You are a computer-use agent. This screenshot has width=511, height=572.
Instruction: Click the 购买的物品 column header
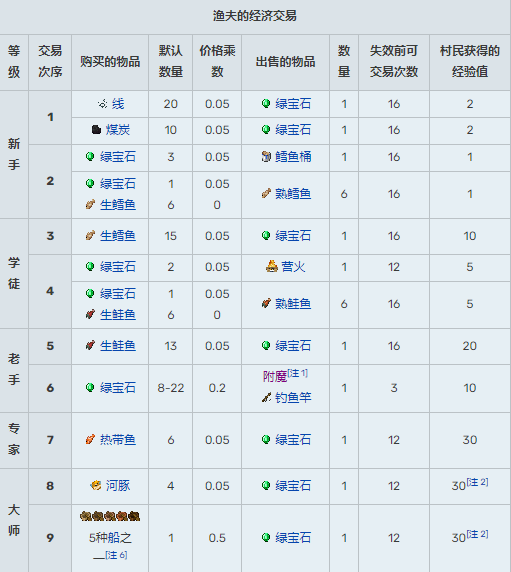[x=110, y=62]
